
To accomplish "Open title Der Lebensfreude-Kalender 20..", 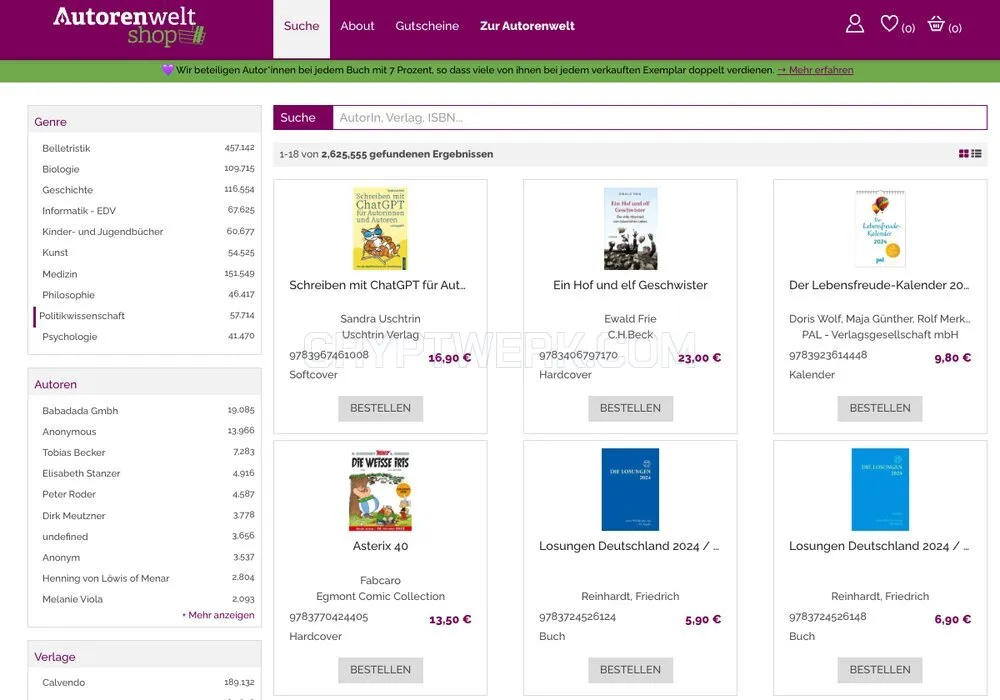I will pyautogui.click(x=879, y=285).
